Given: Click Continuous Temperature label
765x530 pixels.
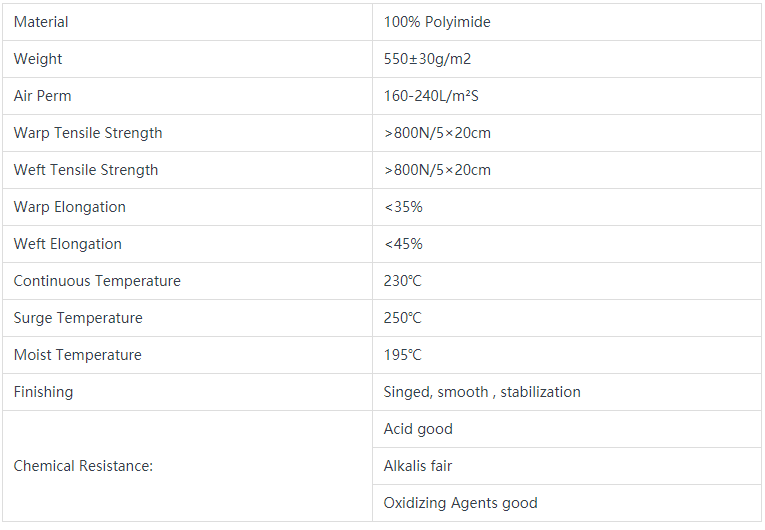Looking at the screenshot, I should click(x=97, y=281).
